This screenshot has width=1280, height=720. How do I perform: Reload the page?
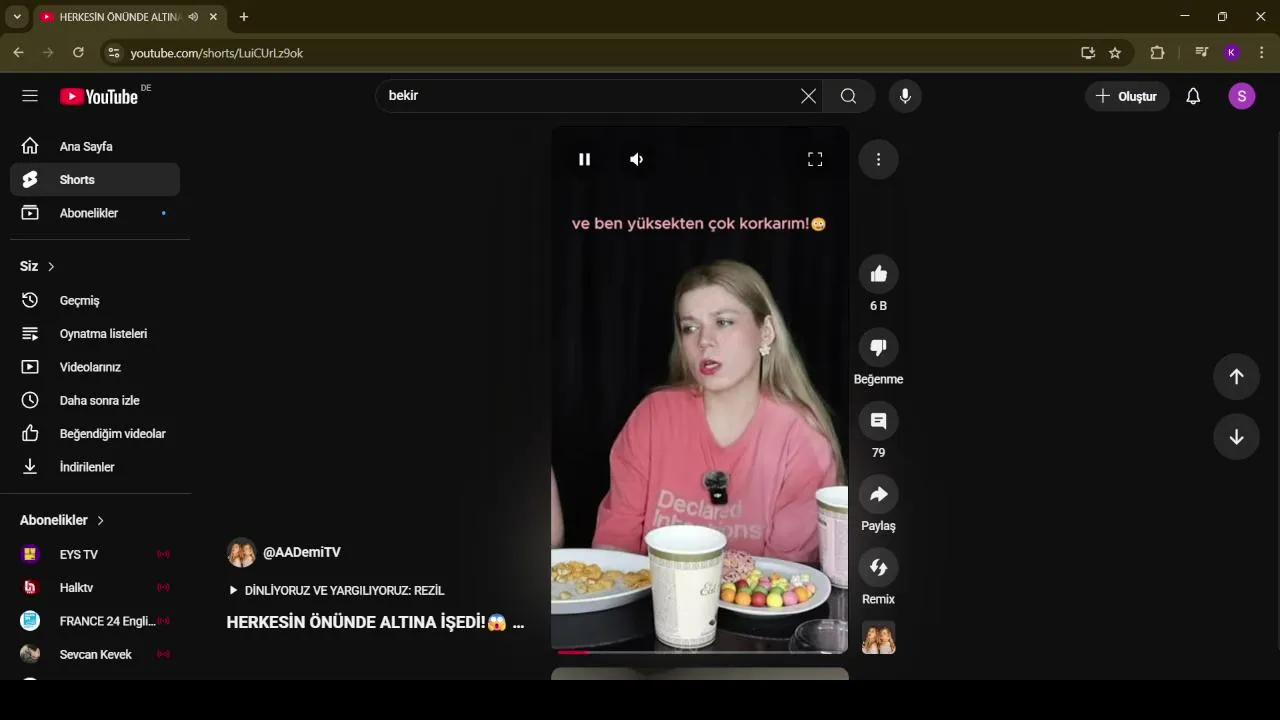coord(78,53)
